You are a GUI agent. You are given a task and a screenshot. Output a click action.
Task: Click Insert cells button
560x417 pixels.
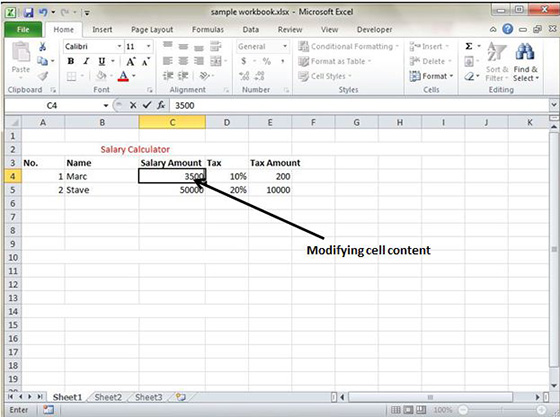[x=429, y=46]
